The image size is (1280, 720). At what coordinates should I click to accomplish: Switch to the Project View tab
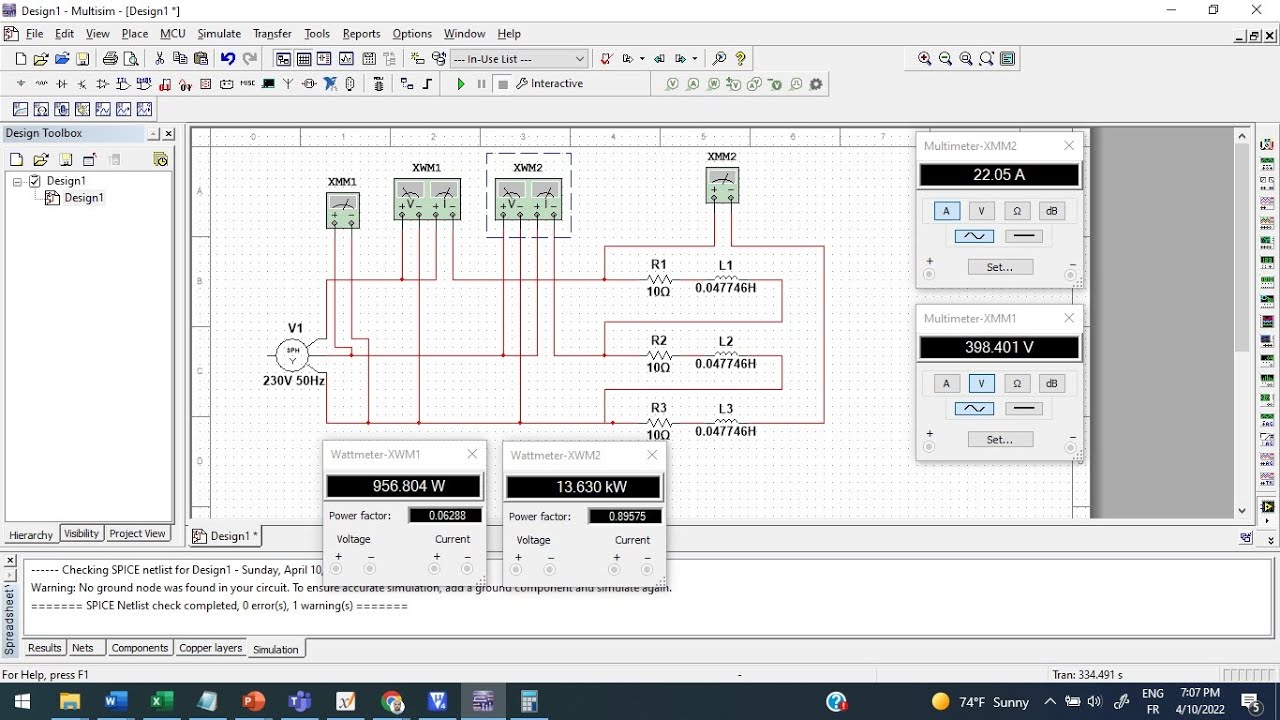pyautogui.click(x=137, y=534)
